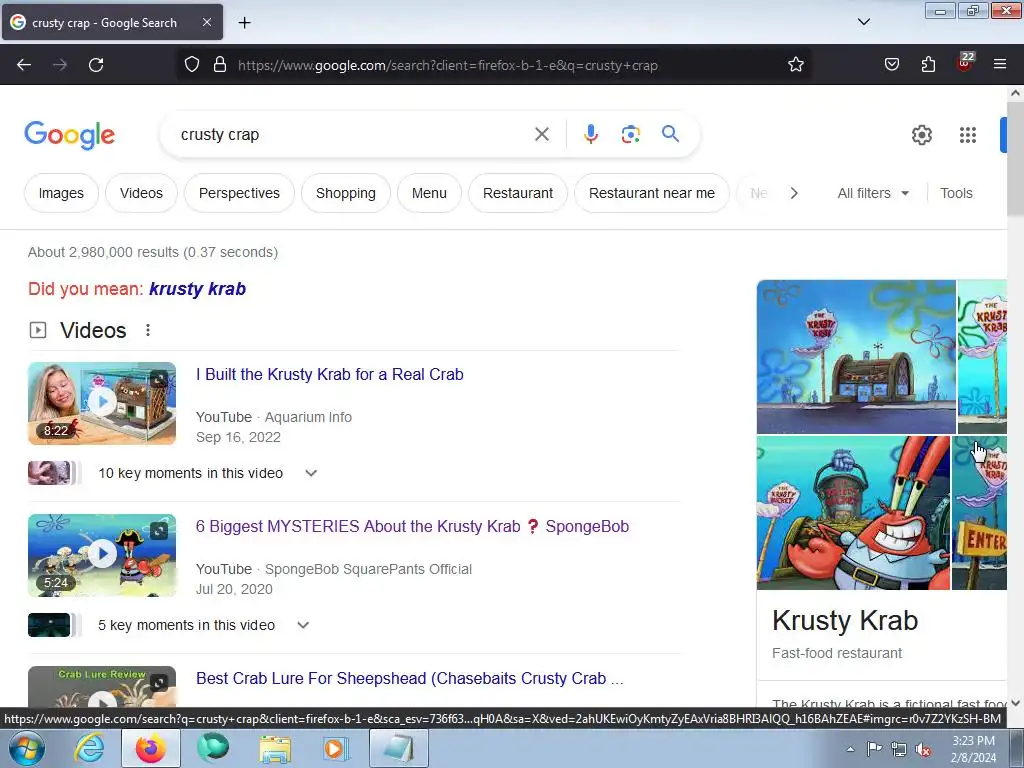Submit search with the magnifying glass icon
Image resolution: width=1024 pixels, height=768 pixels.
670,135
